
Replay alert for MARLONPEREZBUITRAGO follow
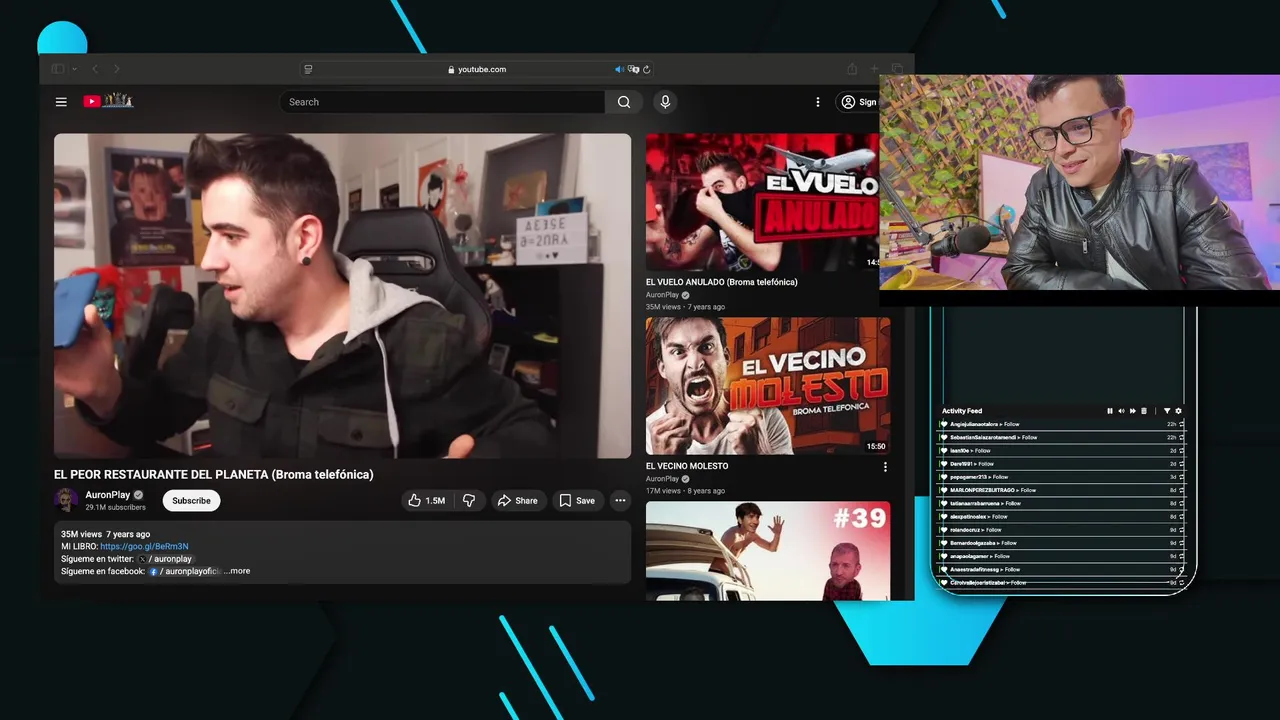[x=1181, y=490]
